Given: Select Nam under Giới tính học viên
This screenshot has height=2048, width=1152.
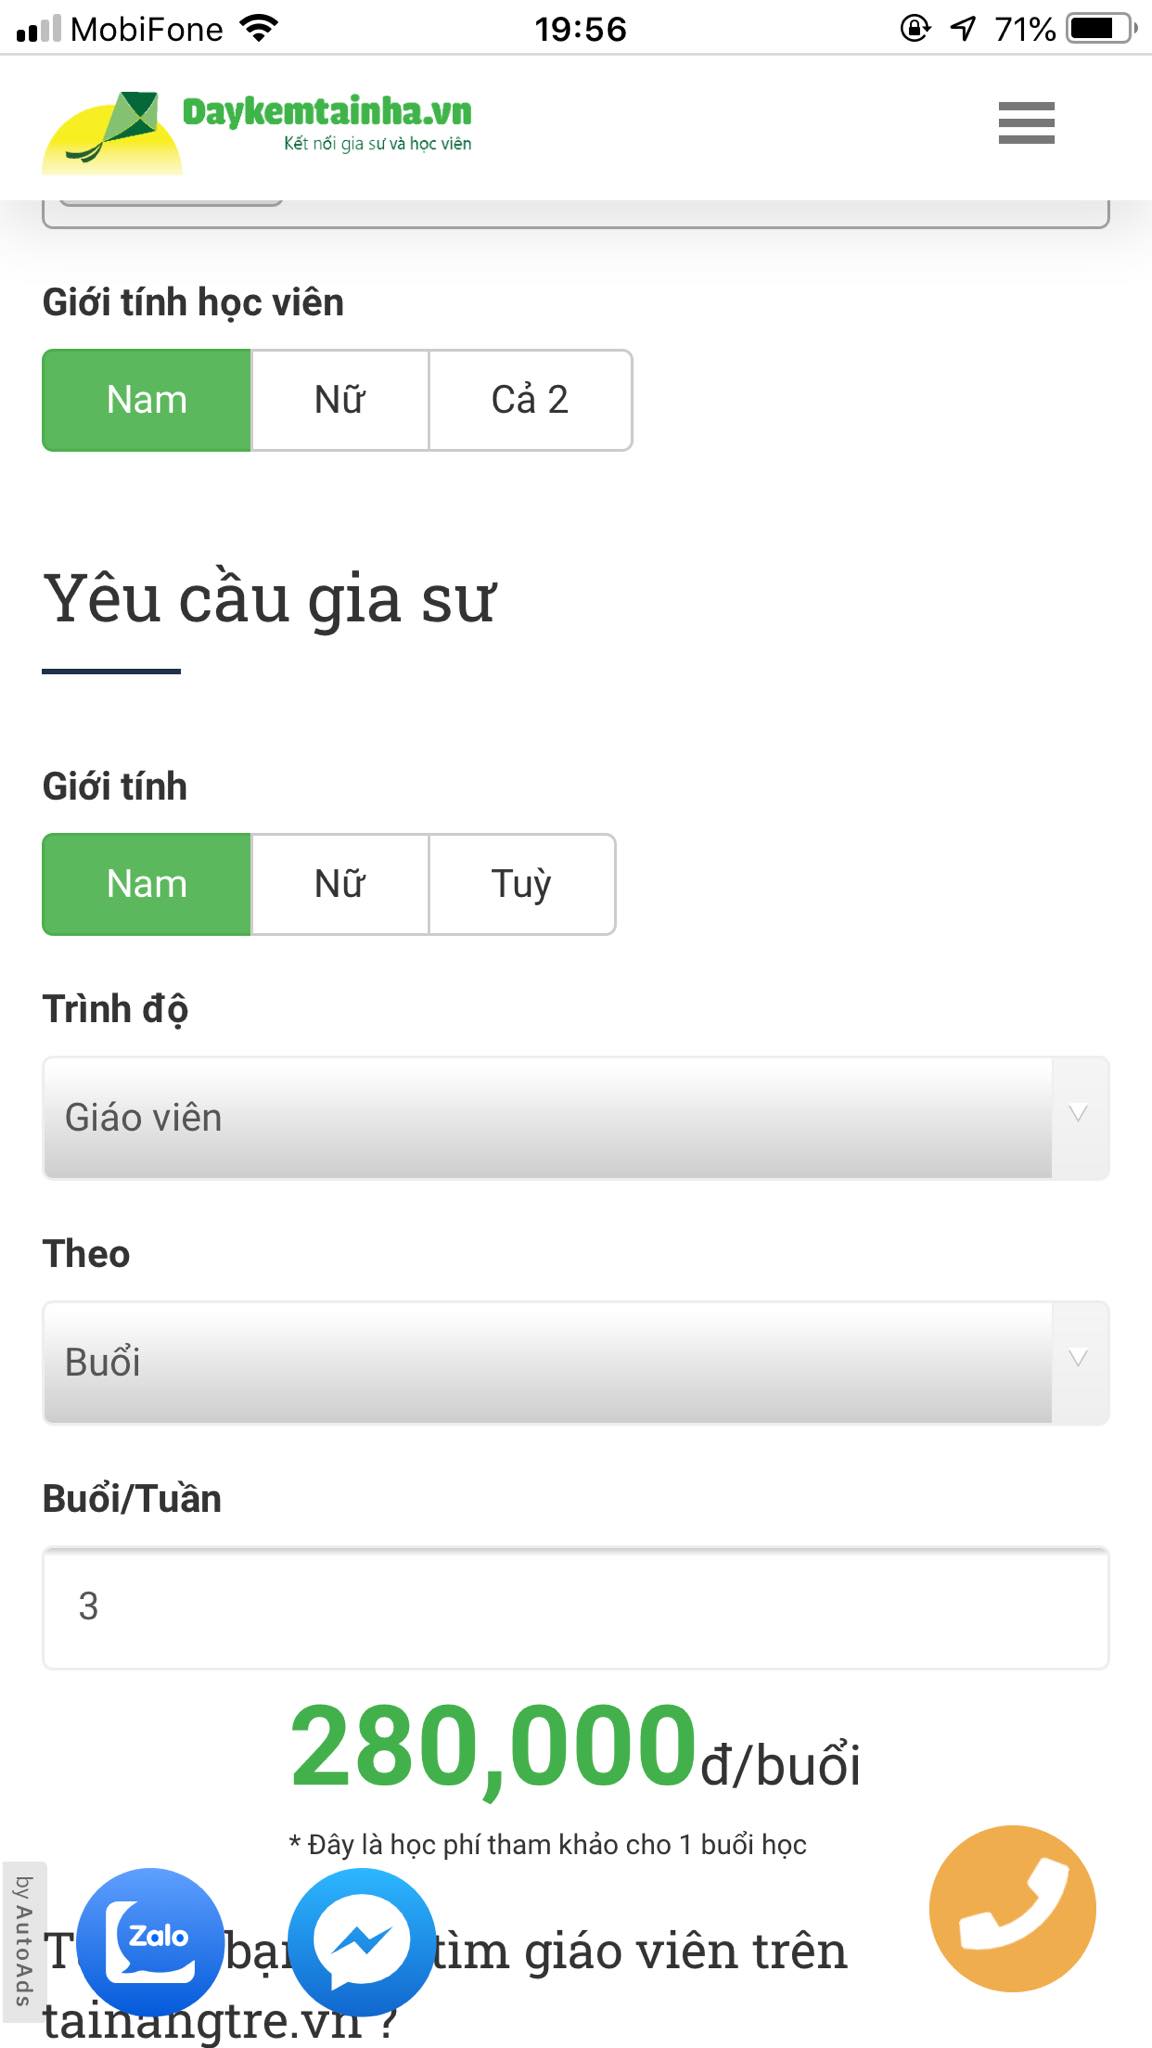Looking at the screenshot, I should (147, 400).
